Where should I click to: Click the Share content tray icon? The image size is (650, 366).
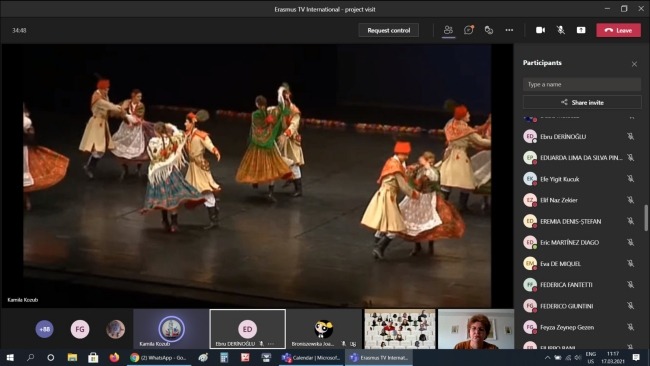point(581,30)
